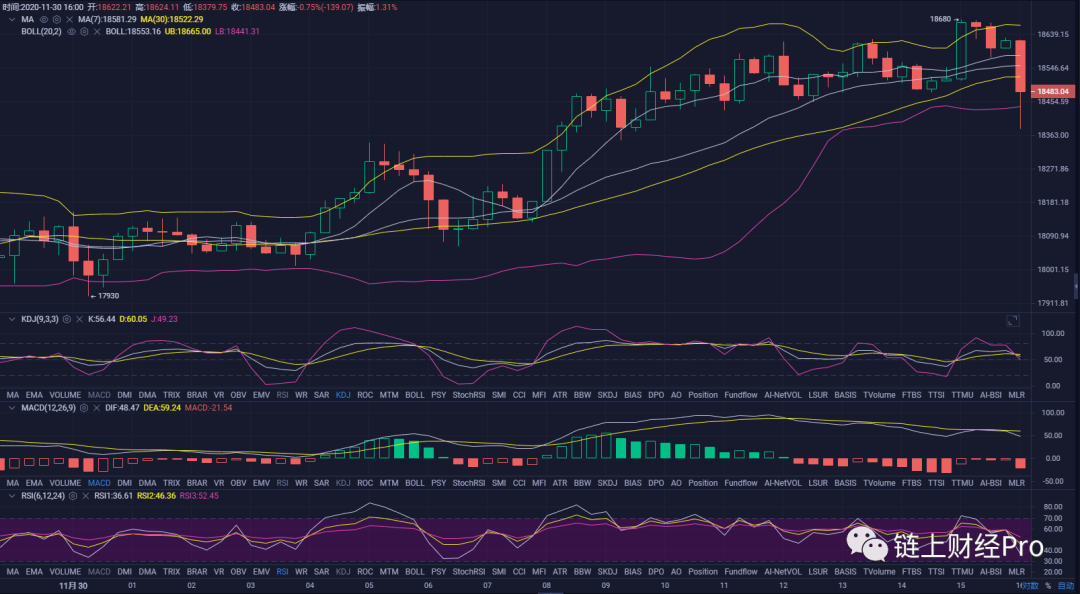Screen dimensions: 1080x594
Task: Switch the KDJ panel to the BOLL tab
Action: coord(415,395)
